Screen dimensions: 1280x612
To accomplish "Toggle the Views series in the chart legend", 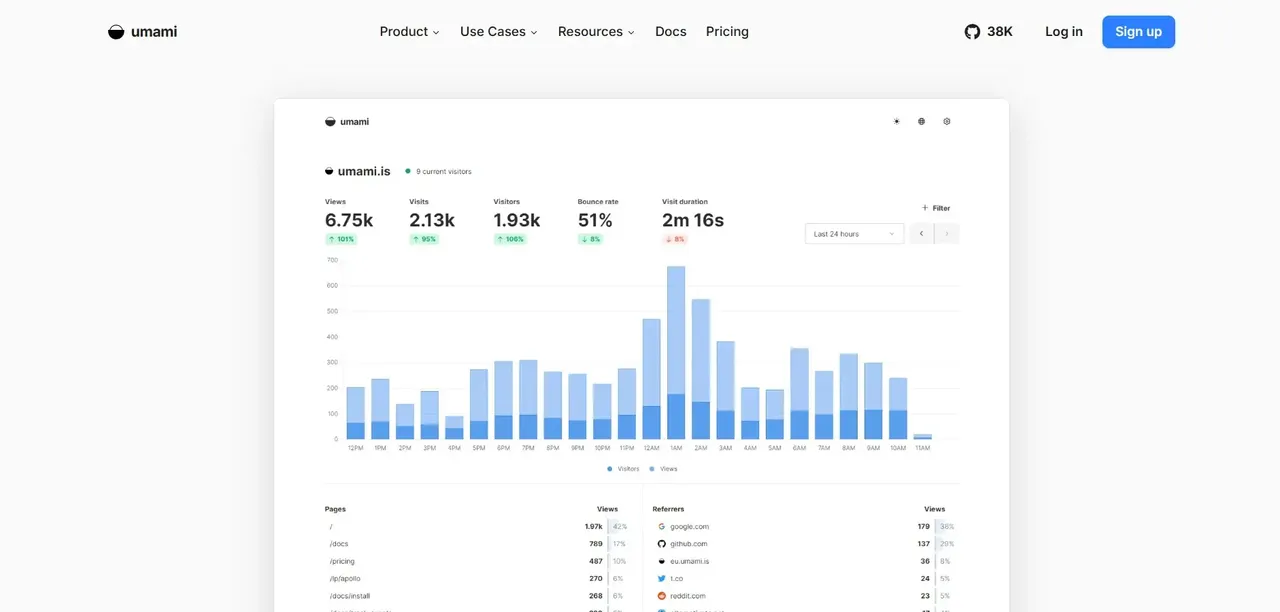I will [663, 469].
